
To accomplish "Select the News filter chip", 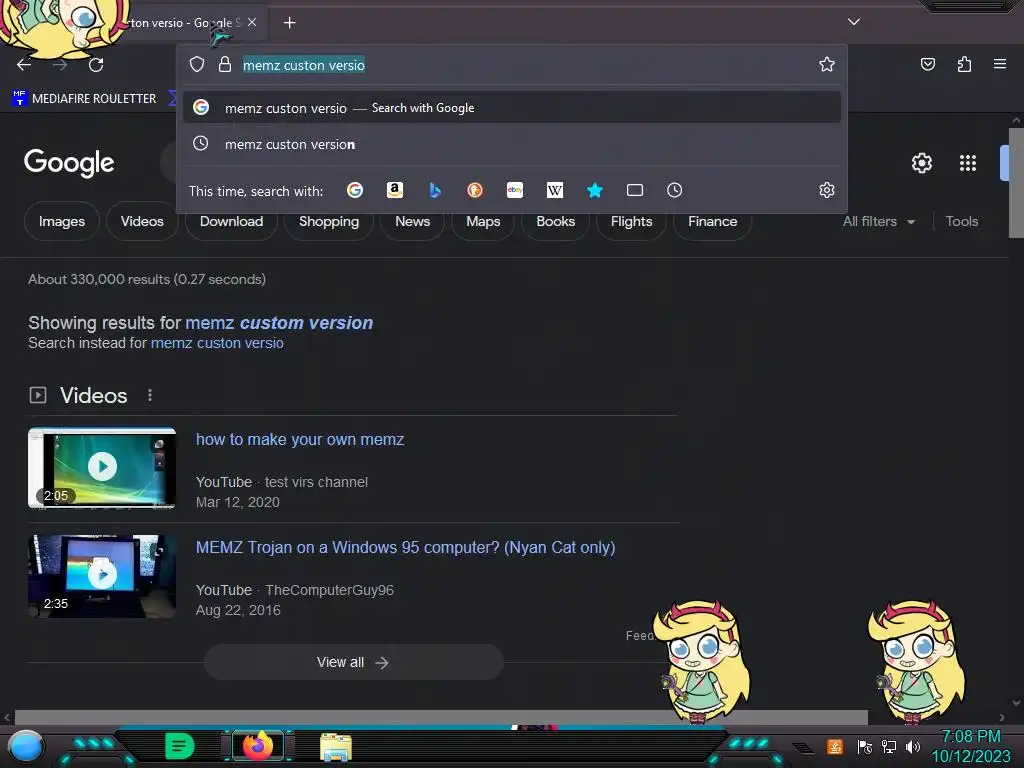I will pyautogui.click(x=412, y=221).
